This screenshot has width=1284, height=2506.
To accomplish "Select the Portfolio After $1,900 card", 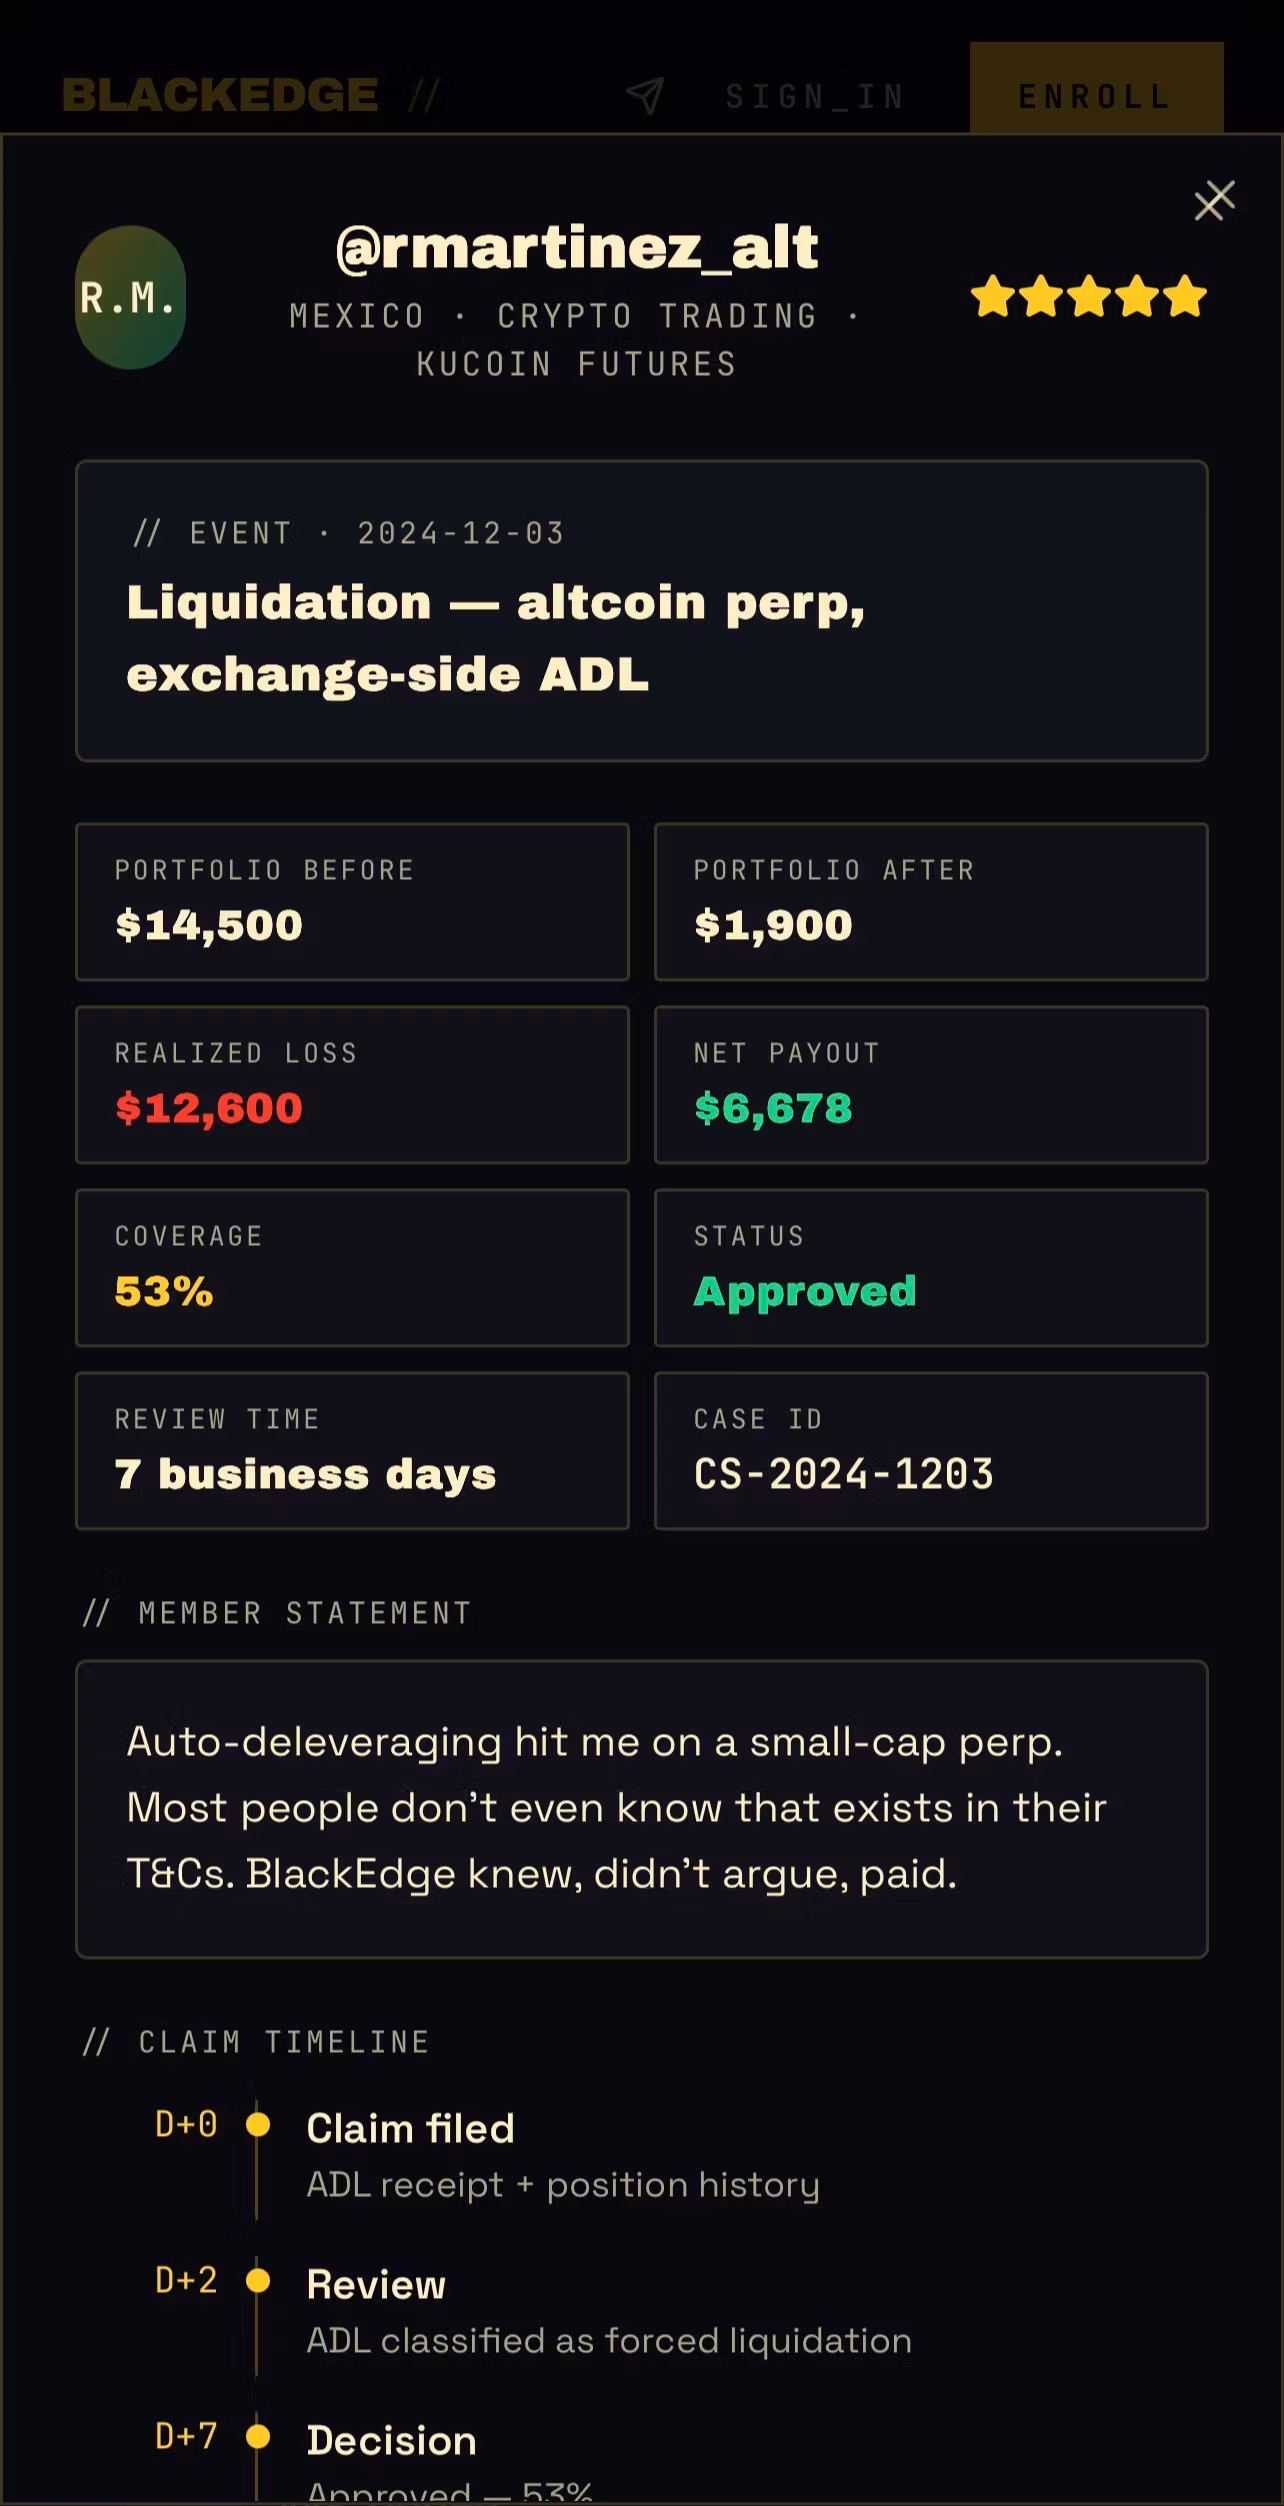I will pyautogui.click(x=931, y=902).
